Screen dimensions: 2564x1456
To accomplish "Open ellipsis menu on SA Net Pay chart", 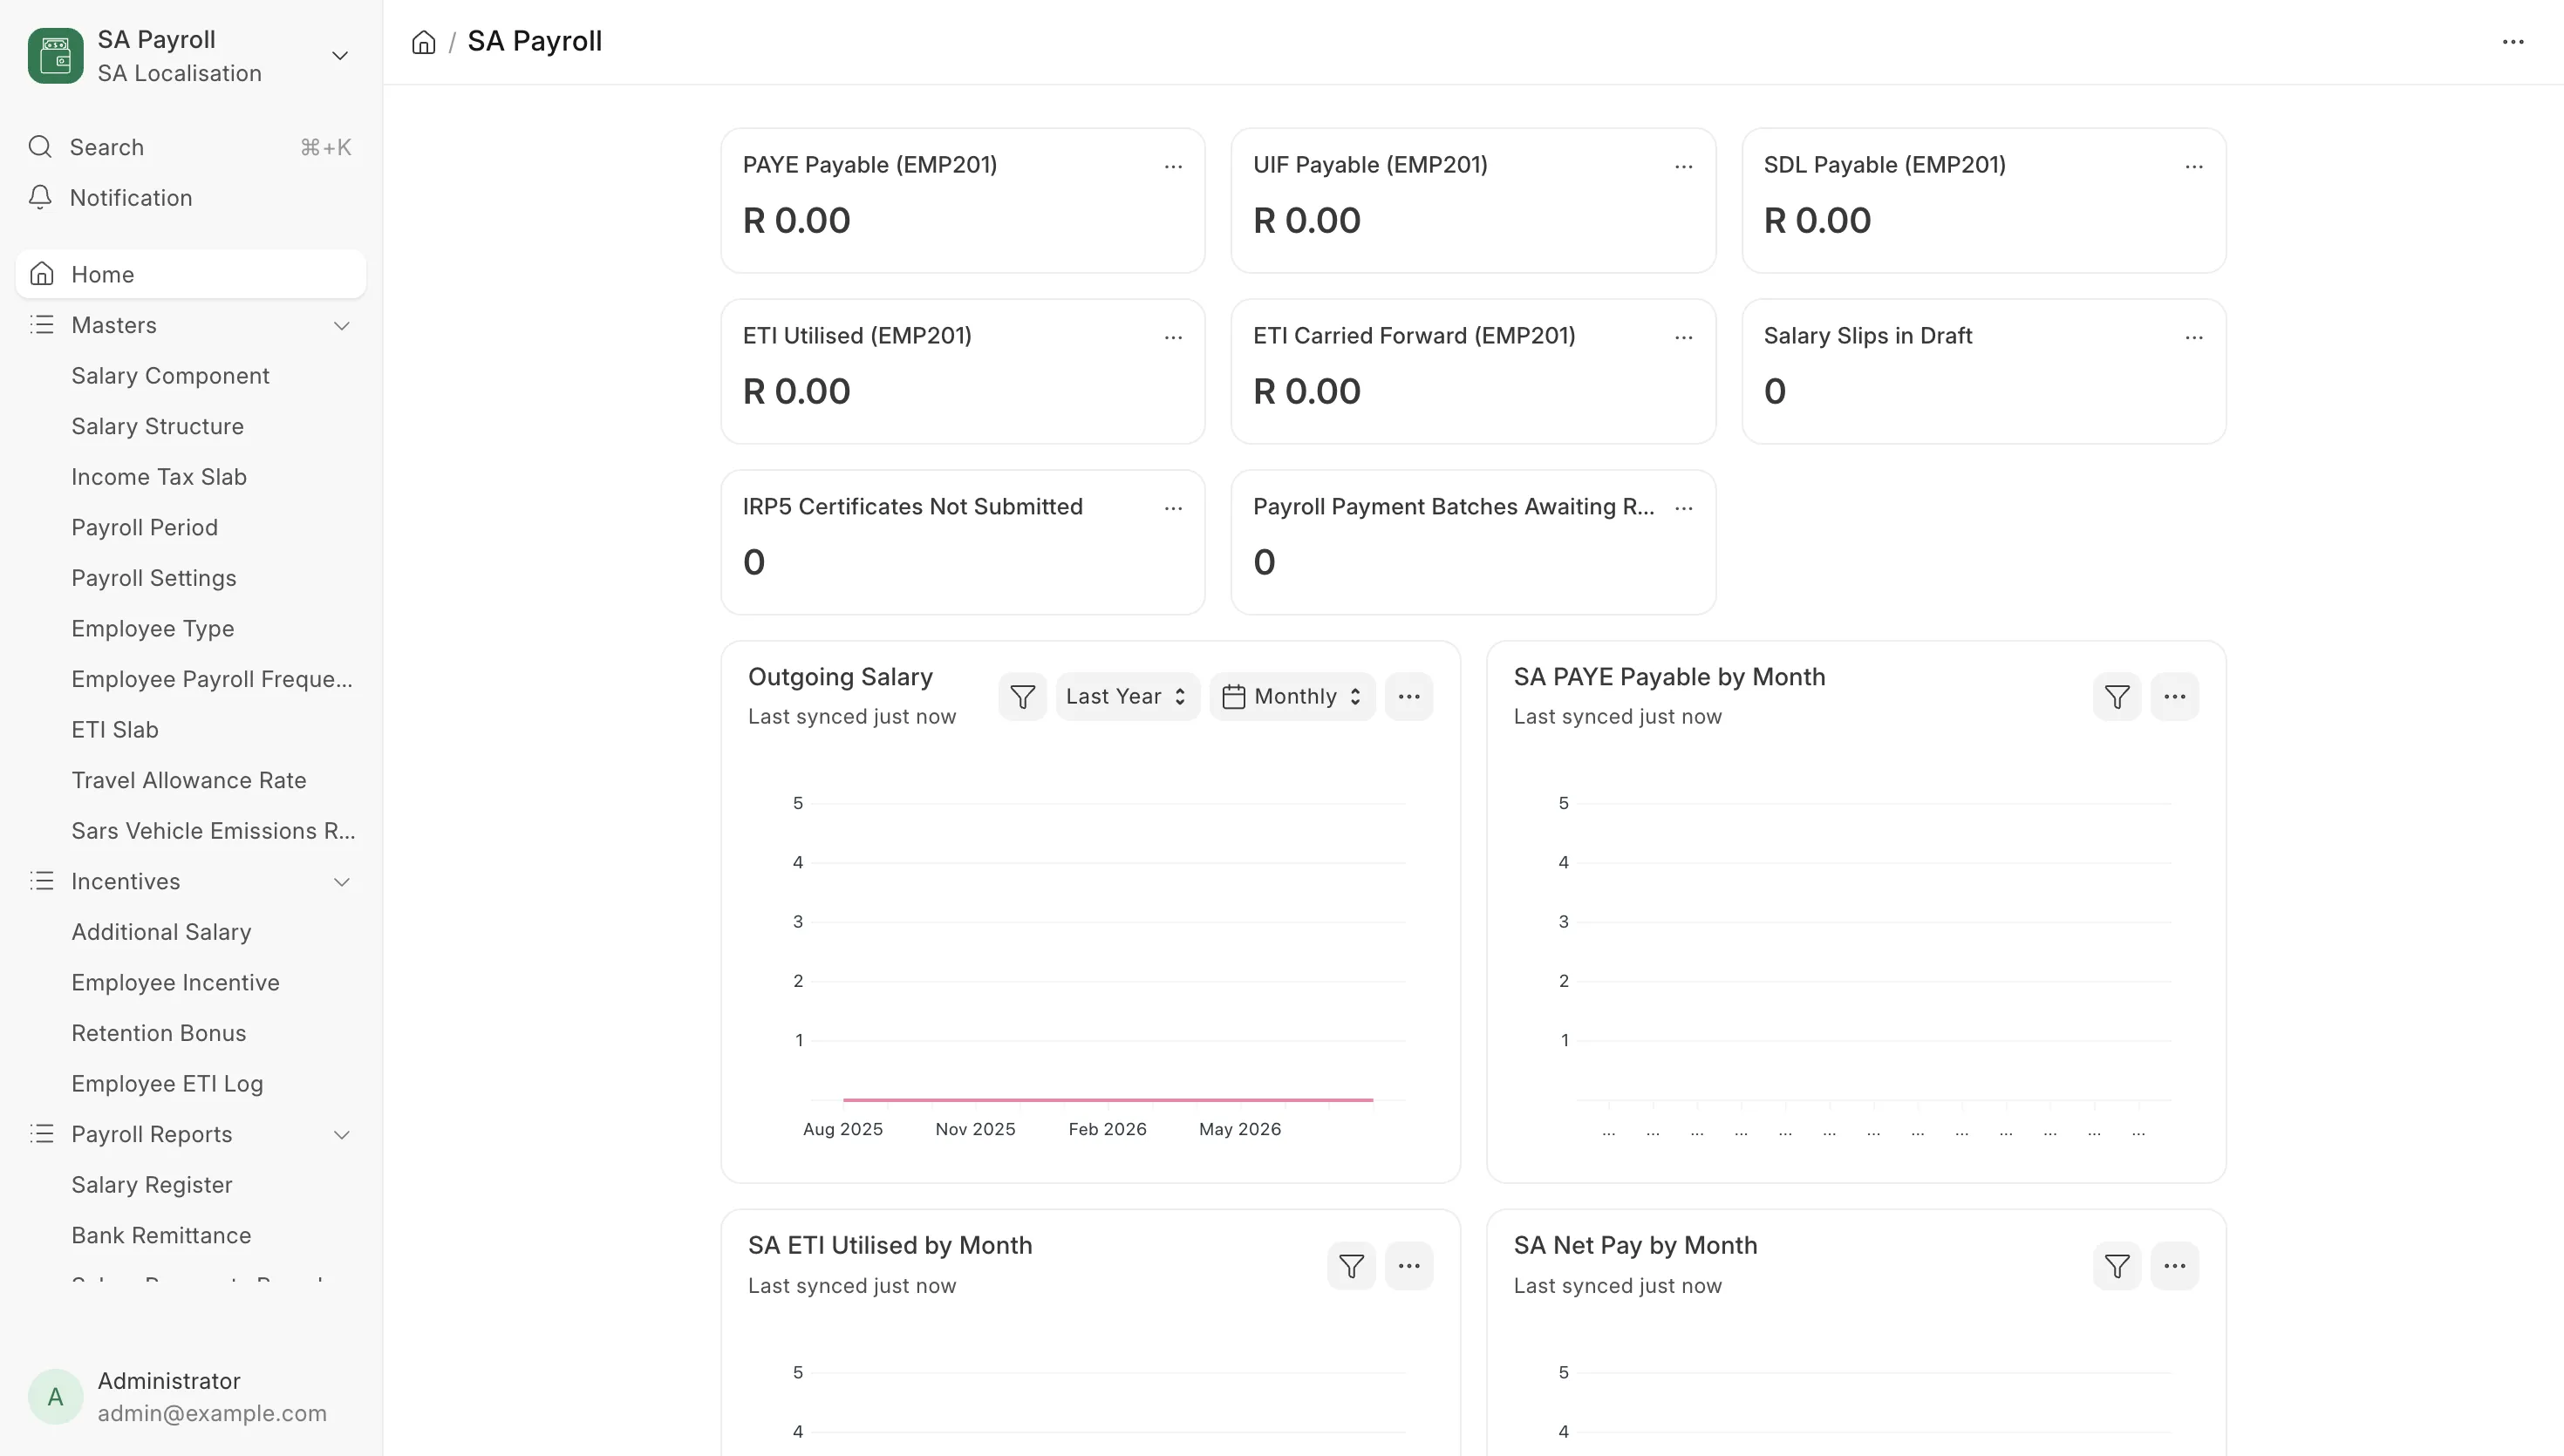I will pos(2175,1266).
